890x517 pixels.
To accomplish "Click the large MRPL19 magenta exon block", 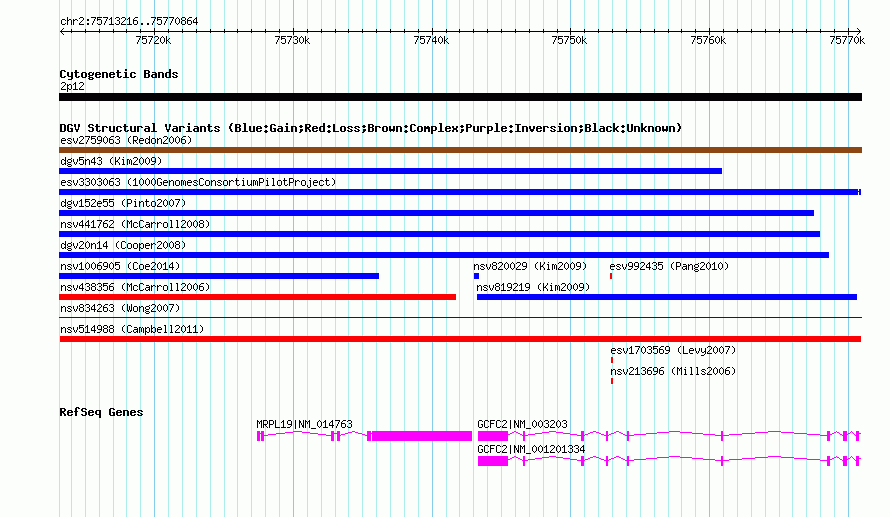I will point(422,436).
